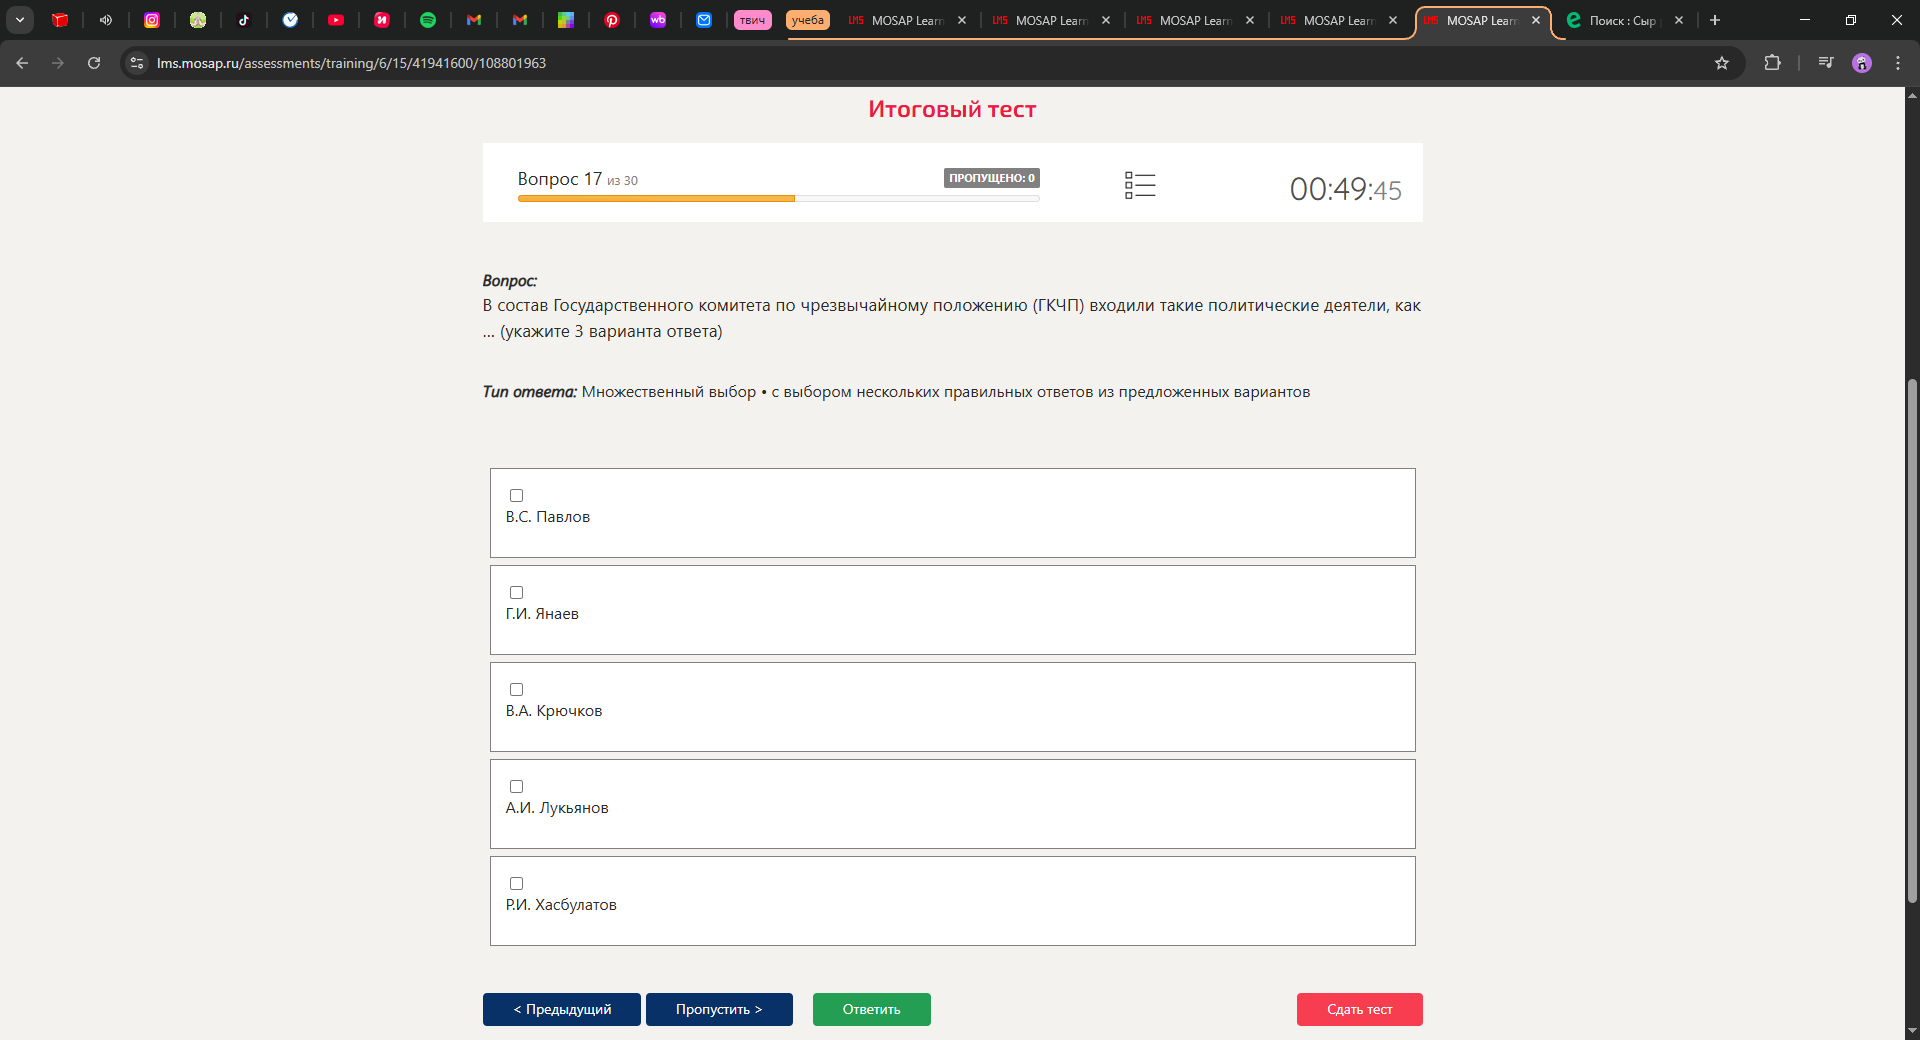This screenshot has width=1920, height=1040.
Task: Click the audio speaker icon in tab strip
Action: tap(106, 20)
